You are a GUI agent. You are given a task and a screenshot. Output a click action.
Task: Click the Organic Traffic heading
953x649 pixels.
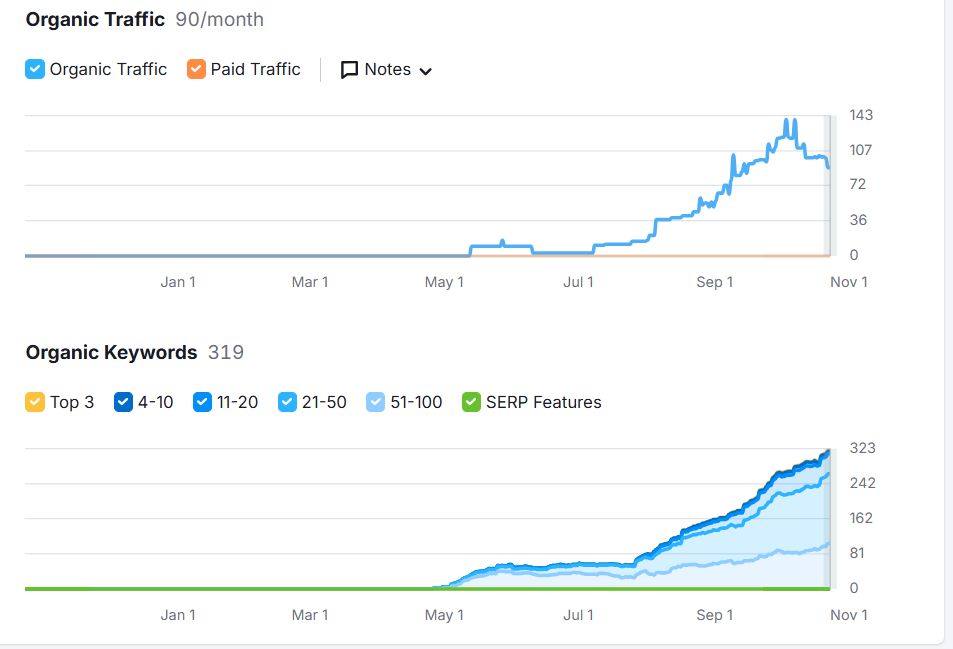95,19
